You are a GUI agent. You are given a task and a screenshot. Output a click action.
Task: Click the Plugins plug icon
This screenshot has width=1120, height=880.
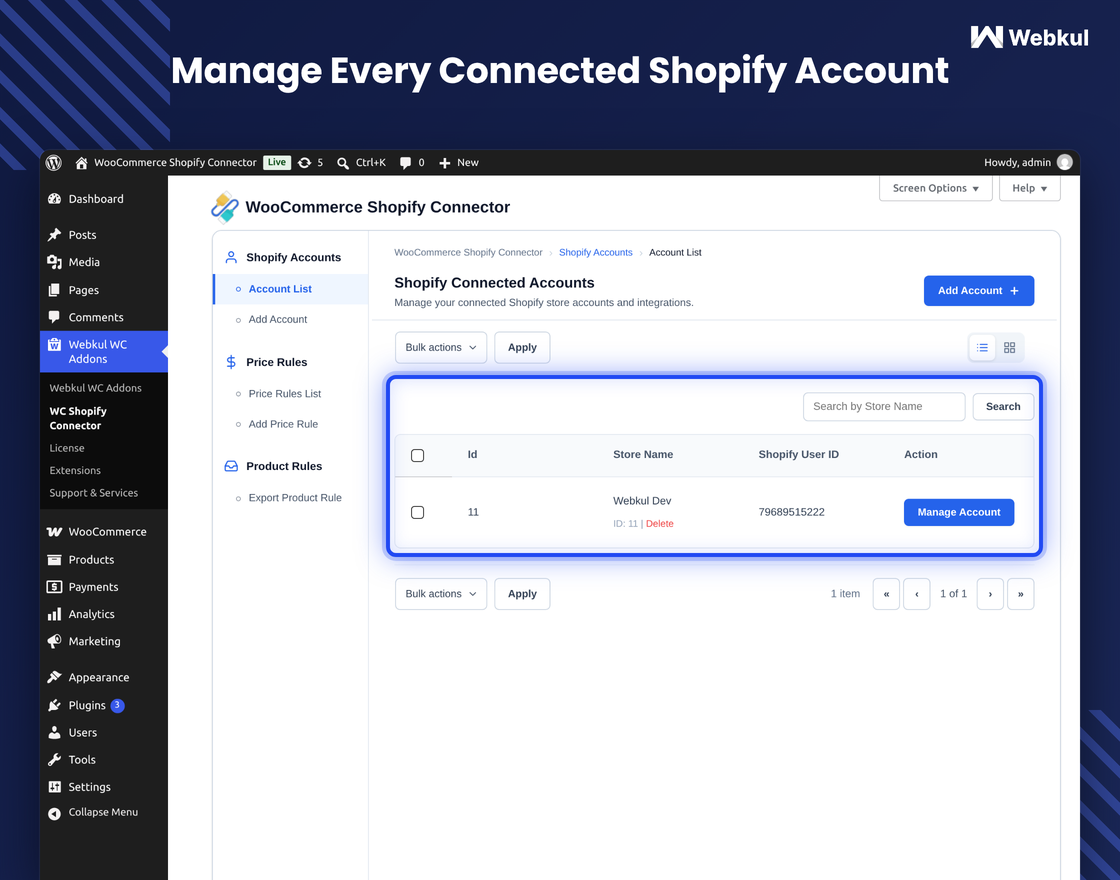[x=54, y=705]
